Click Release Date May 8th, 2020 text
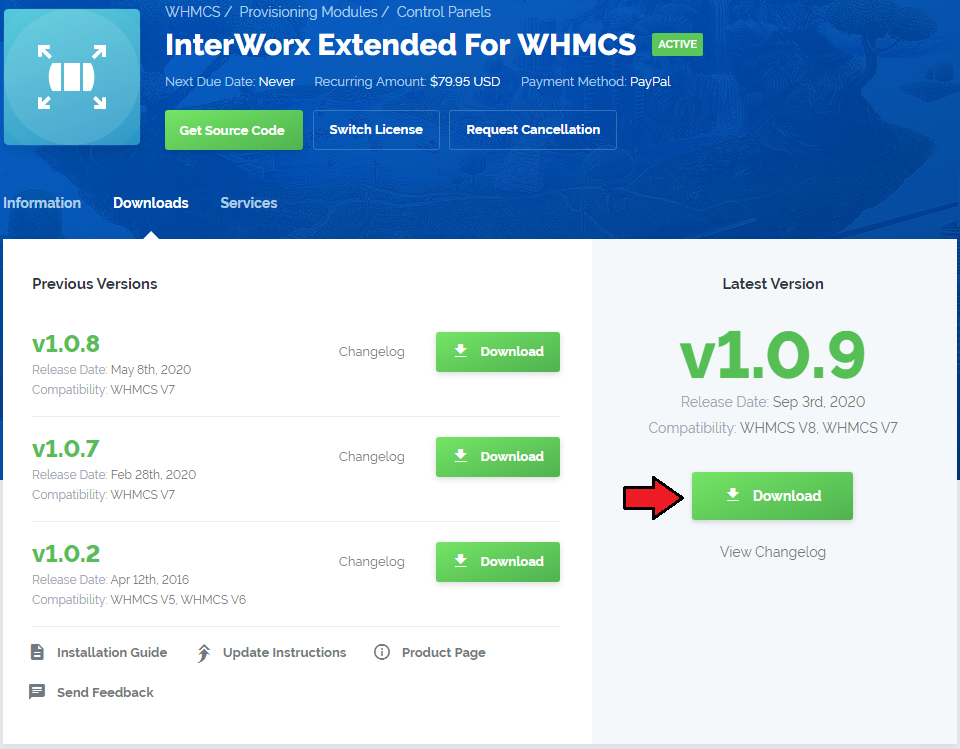Screen dimensions: 960x749 pyautogui.click(x=111, y=369)
